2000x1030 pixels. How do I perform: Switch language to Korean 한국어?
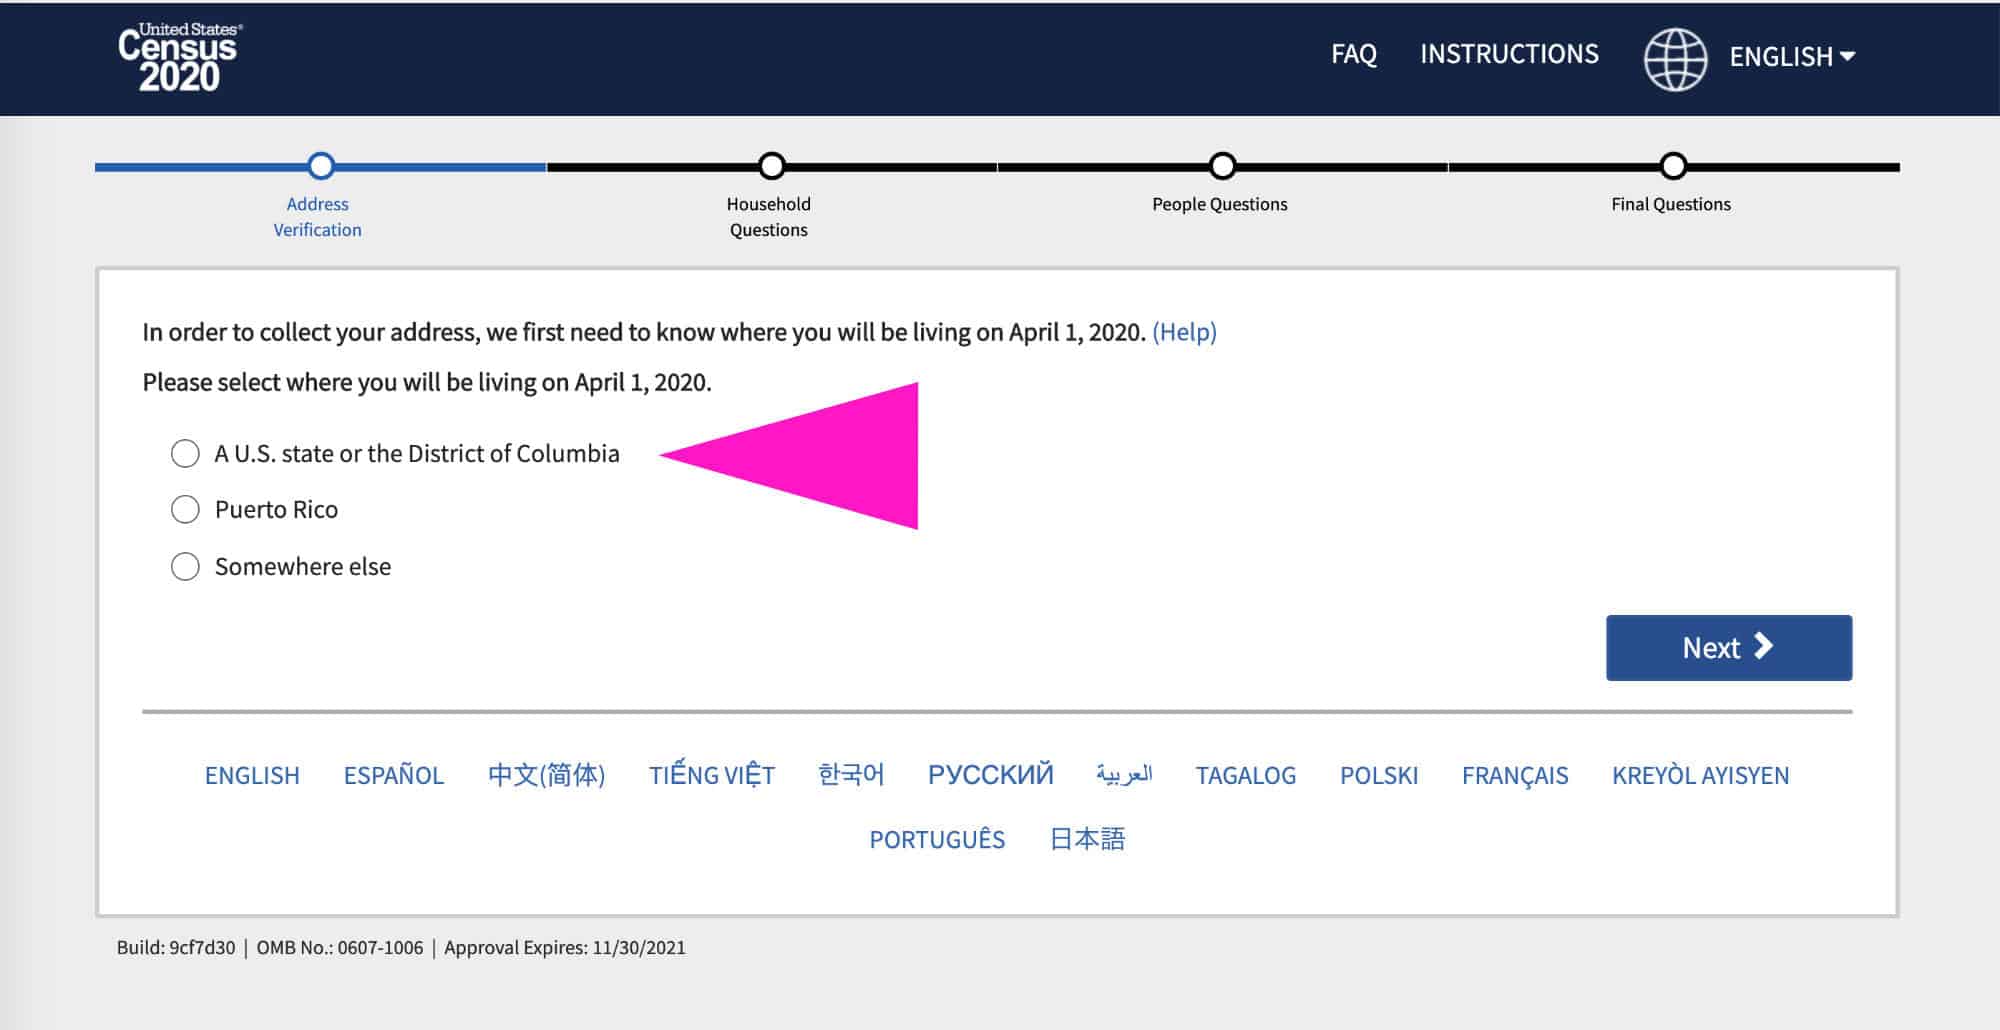pyautogui.click(x=851, y=775)
